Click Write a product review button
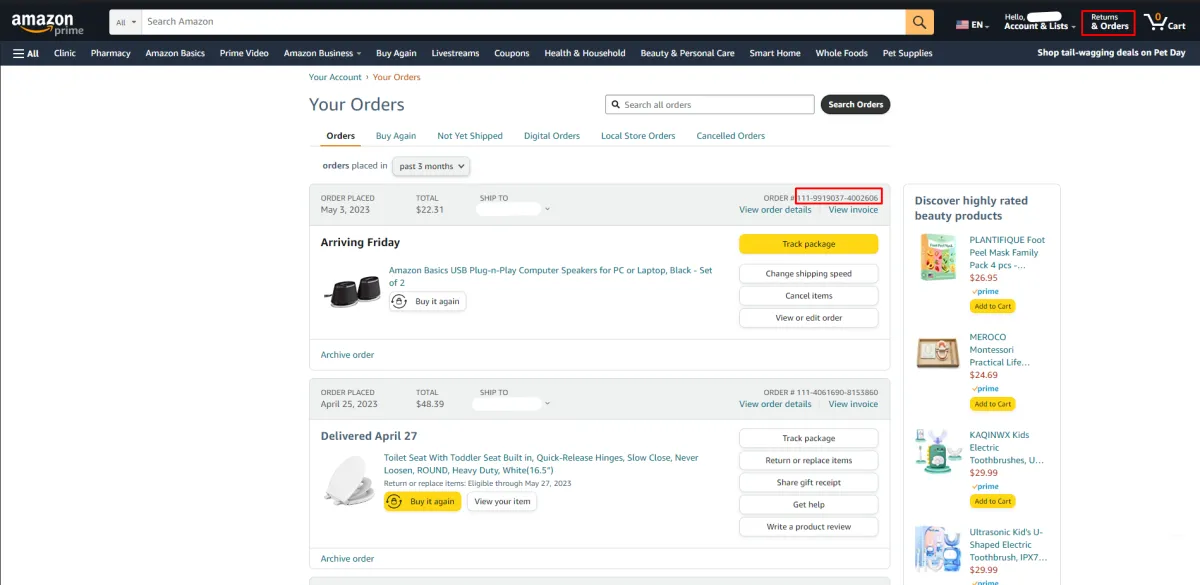 (808, 526)
